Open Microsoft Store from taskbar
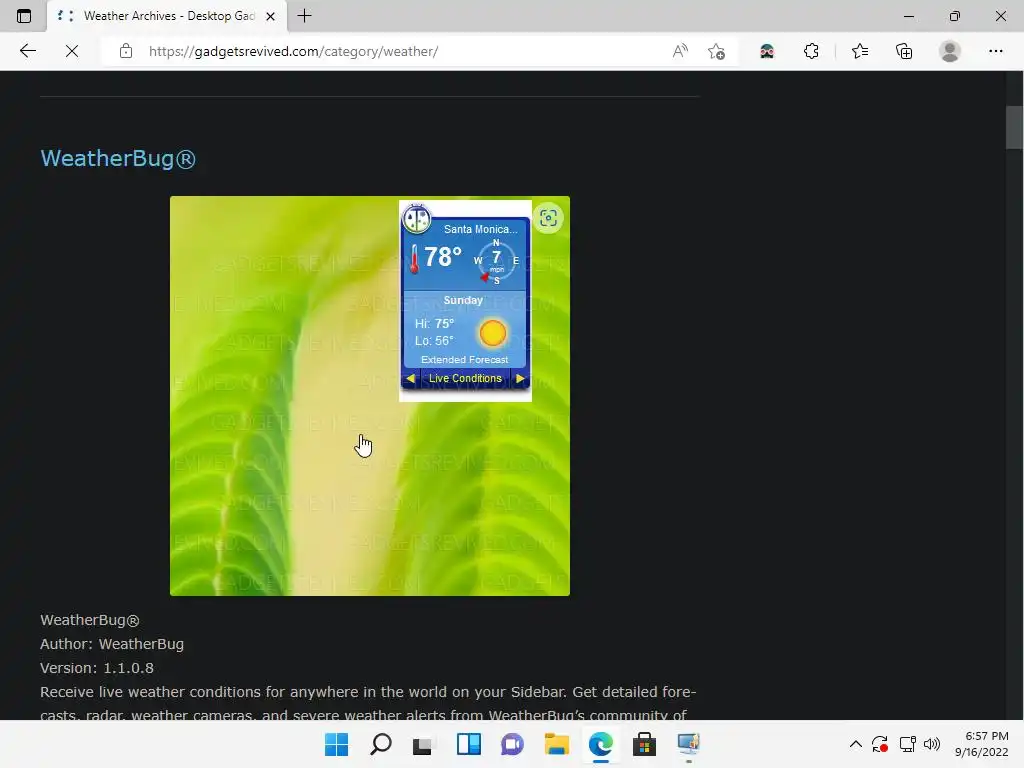This screenshot has height=768, width=1024. [x=645, y=744]
